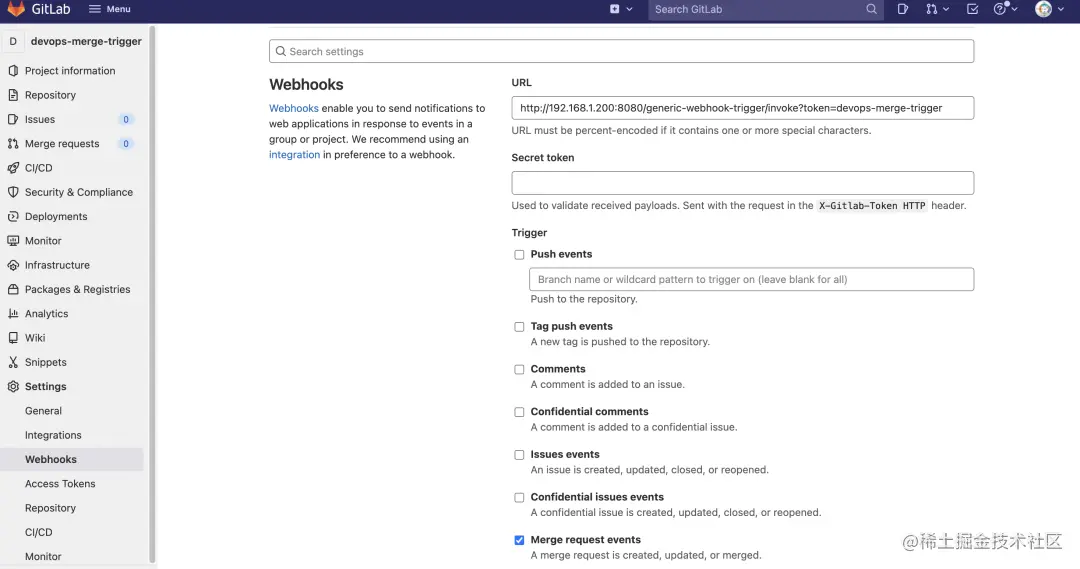1080x569 pixels.
Task: Click the Settings gear icon
Action: coord(13,386)
